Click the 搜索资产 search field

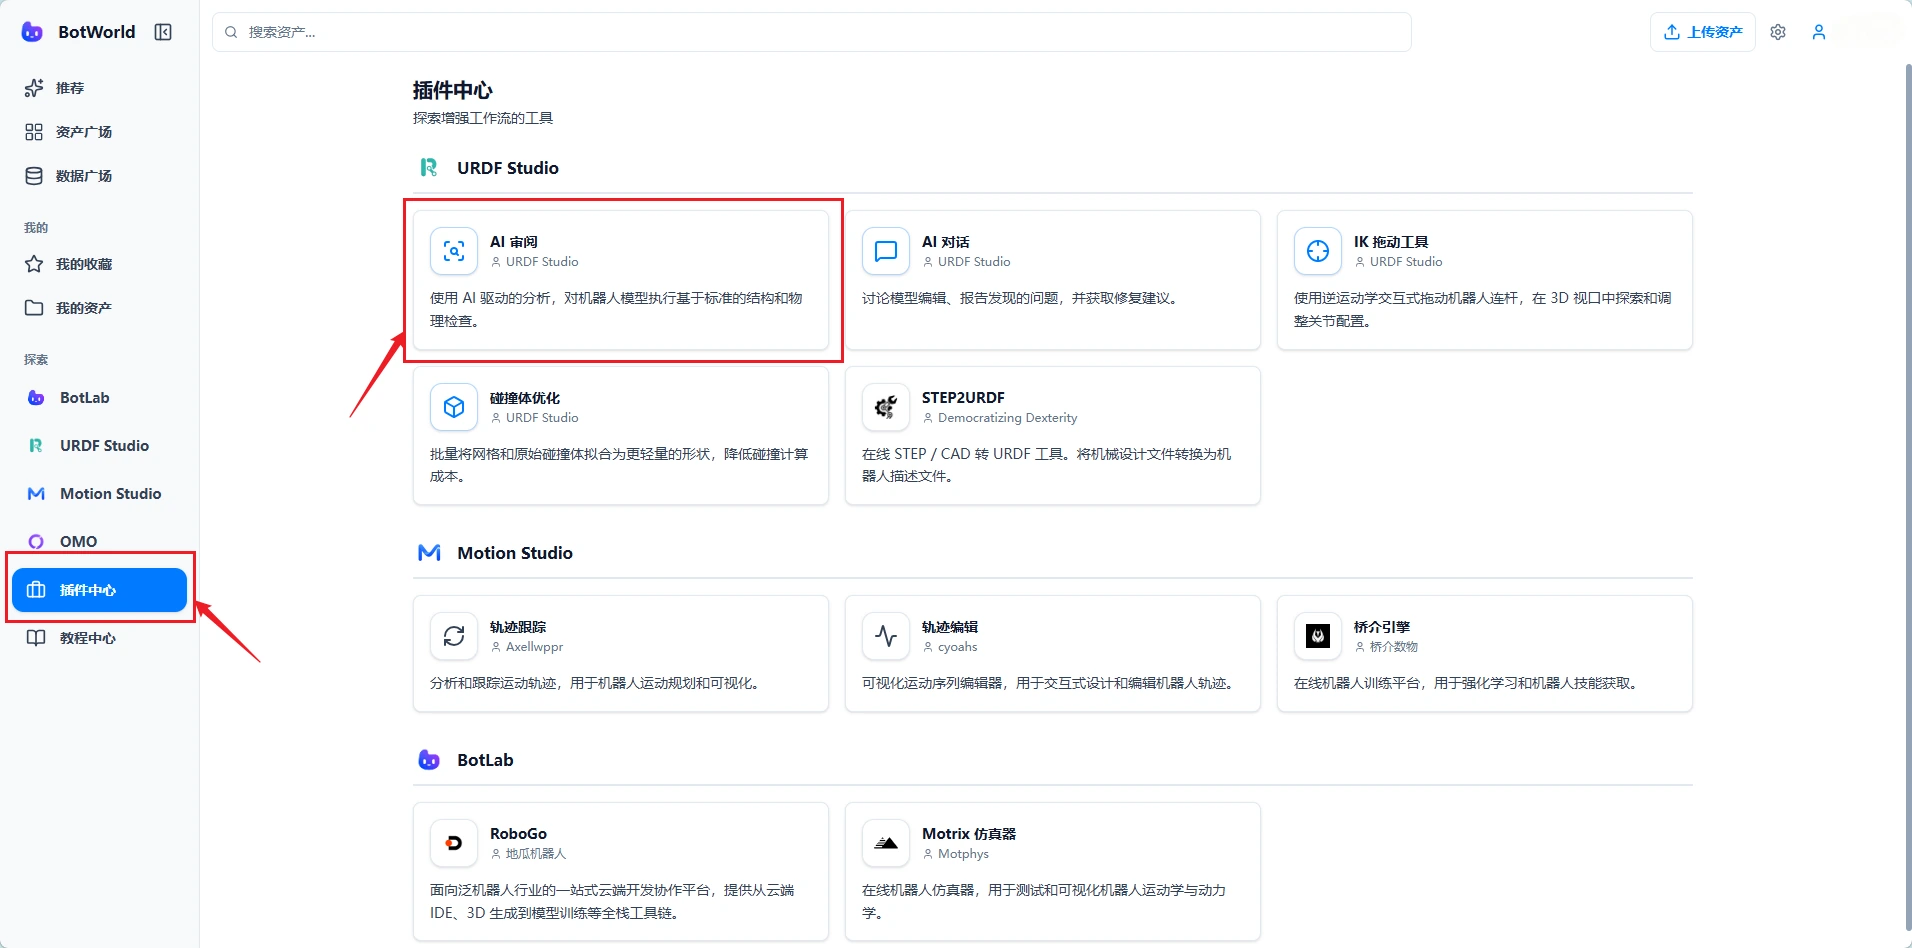click(x=812, y=32)
